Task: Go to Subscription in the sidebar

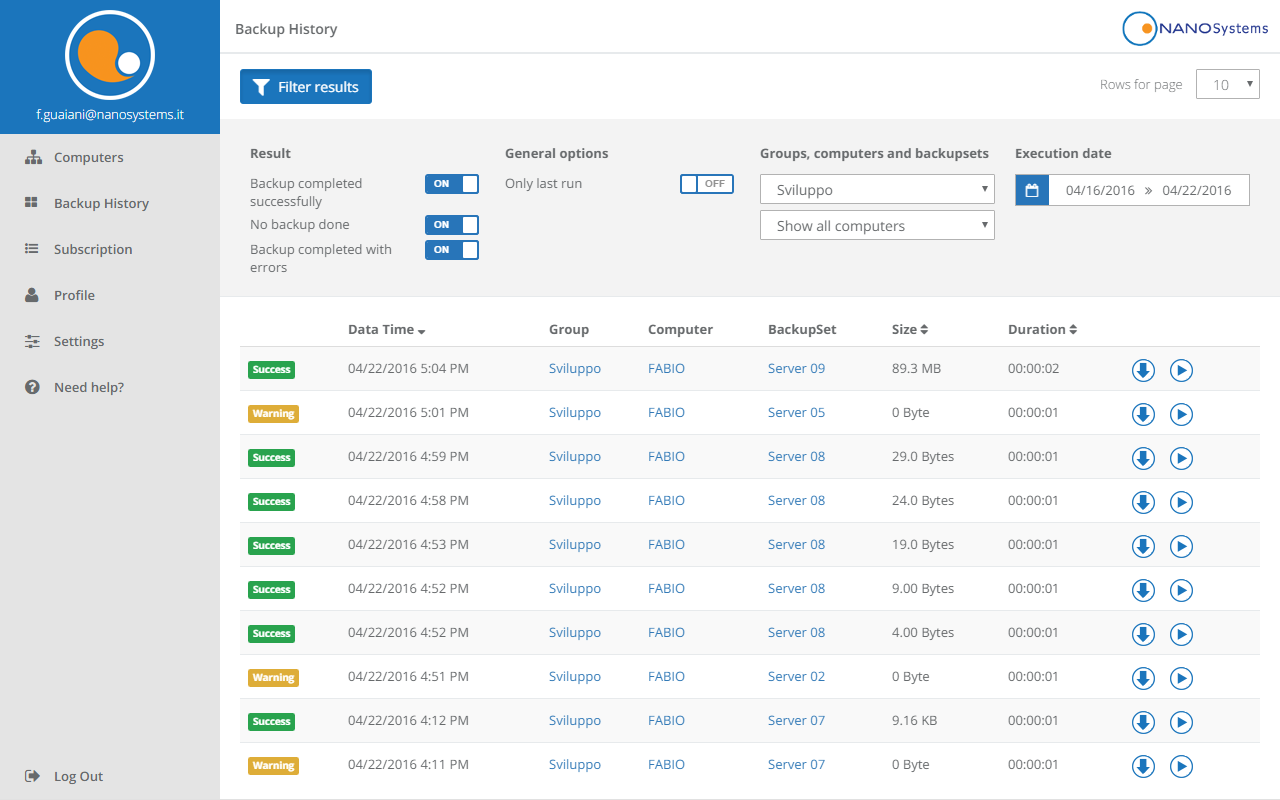Action: (92, 249)
